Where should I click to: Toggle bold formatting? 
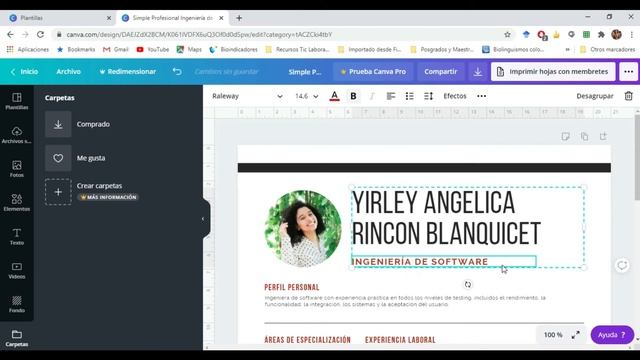[x=353, y=96]
